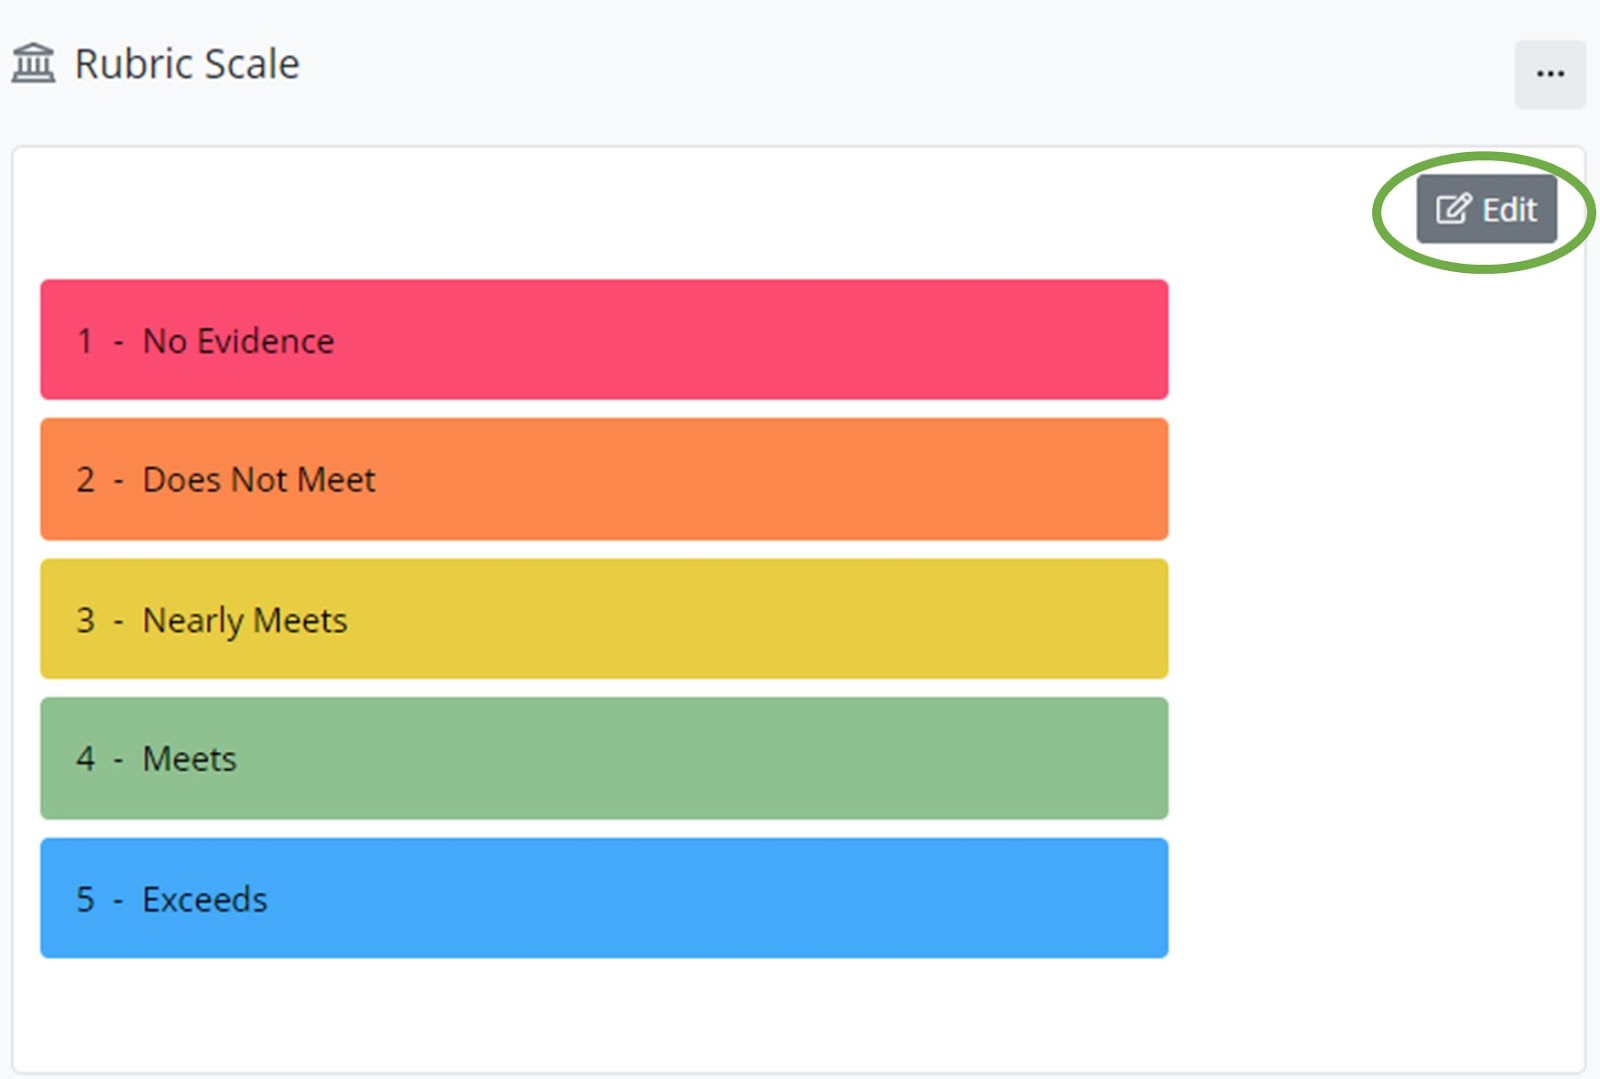1600x1079 pixels.
Task: Click the number 2 on the orange level
Action: pyautogui.click(x=86, y=480)
